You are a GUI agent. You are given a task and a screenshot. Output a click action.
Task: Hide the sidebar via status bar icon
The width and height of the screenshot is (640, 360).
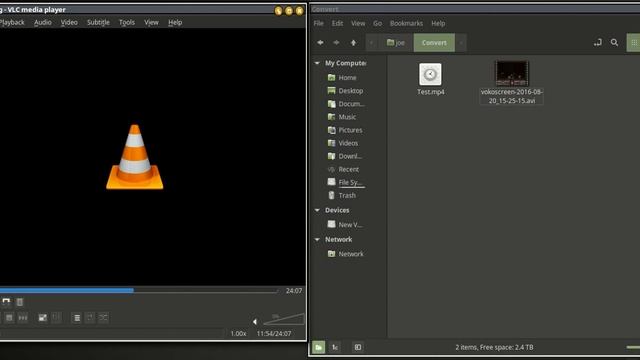[x=358, y=347]
